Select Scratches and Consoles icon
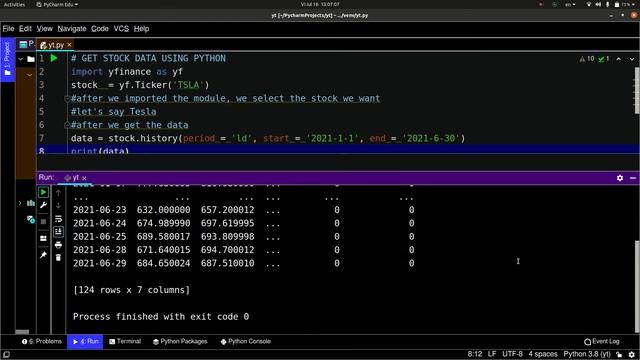This screenshot has height=360, width=640. coord(31,220)
